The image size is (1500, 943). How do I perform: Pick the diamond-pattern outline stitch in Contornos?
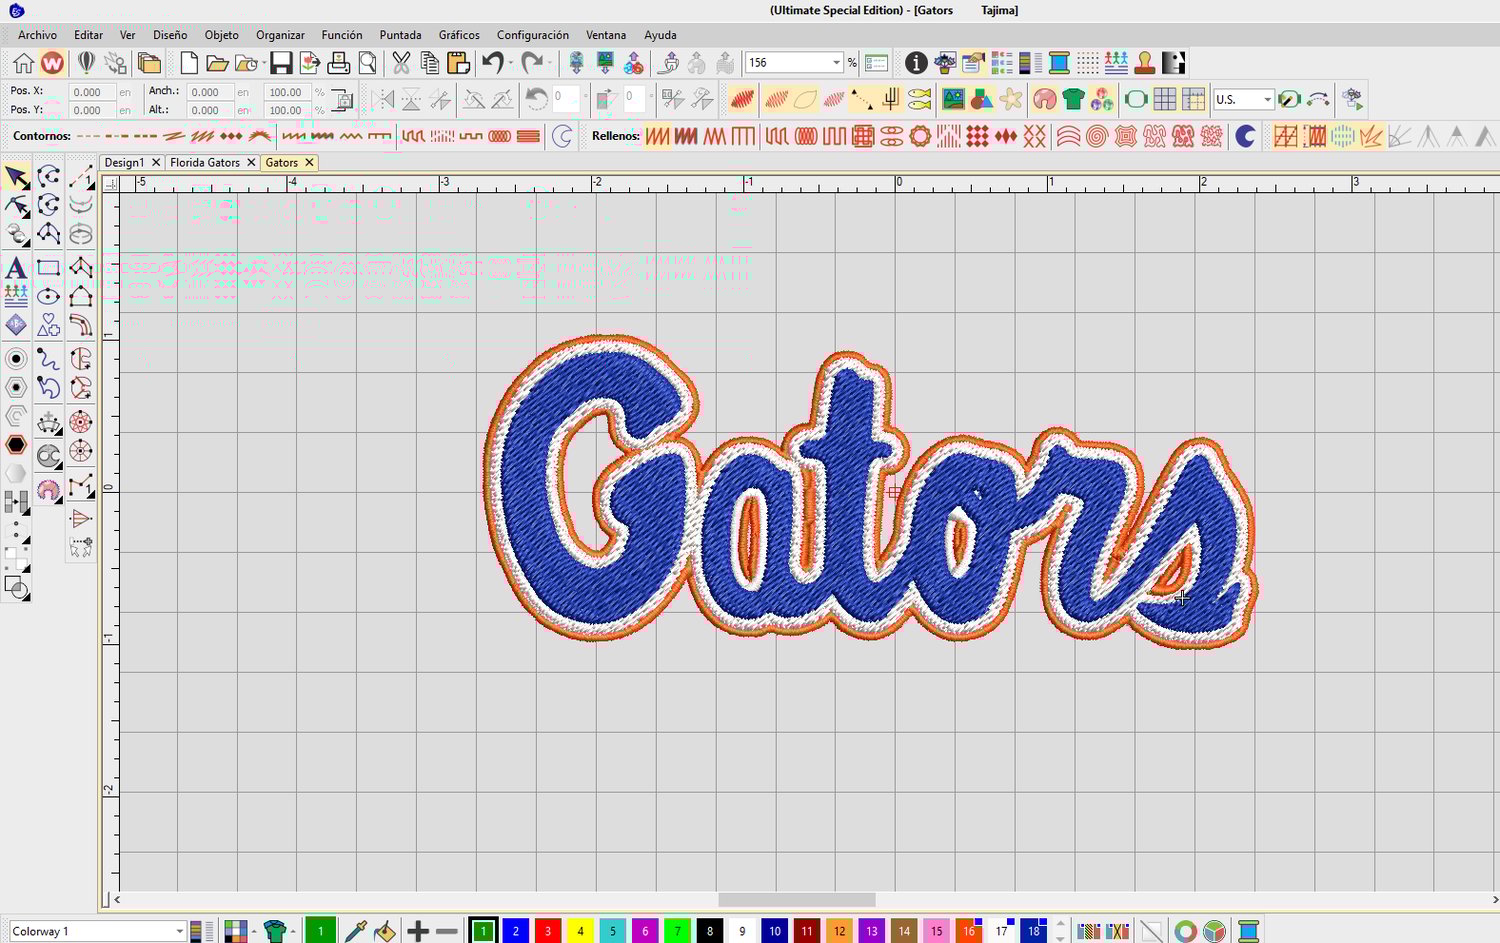tap(231, 136)
